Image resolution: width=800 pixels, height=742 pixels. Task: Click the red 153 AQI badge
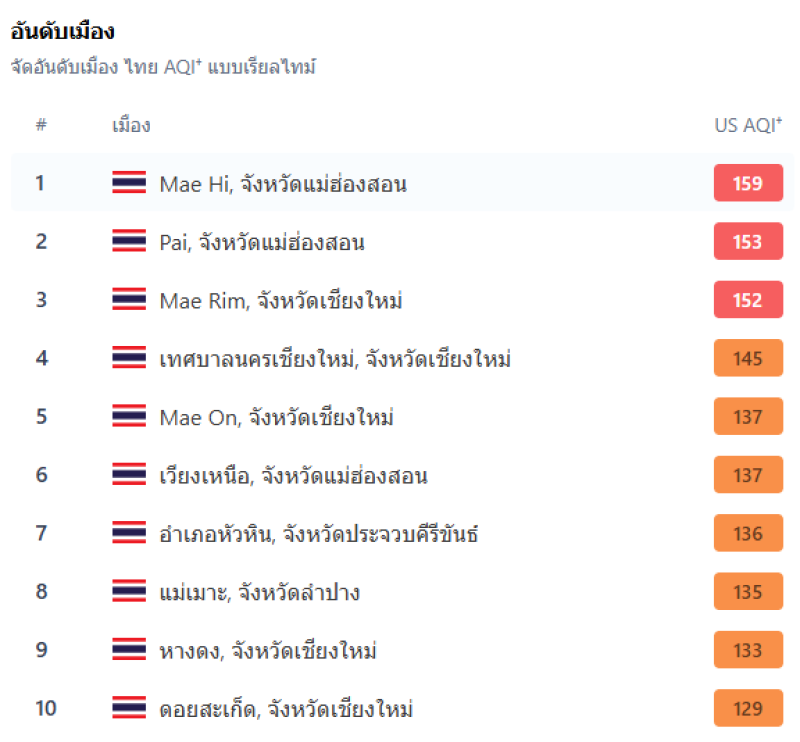748,241
